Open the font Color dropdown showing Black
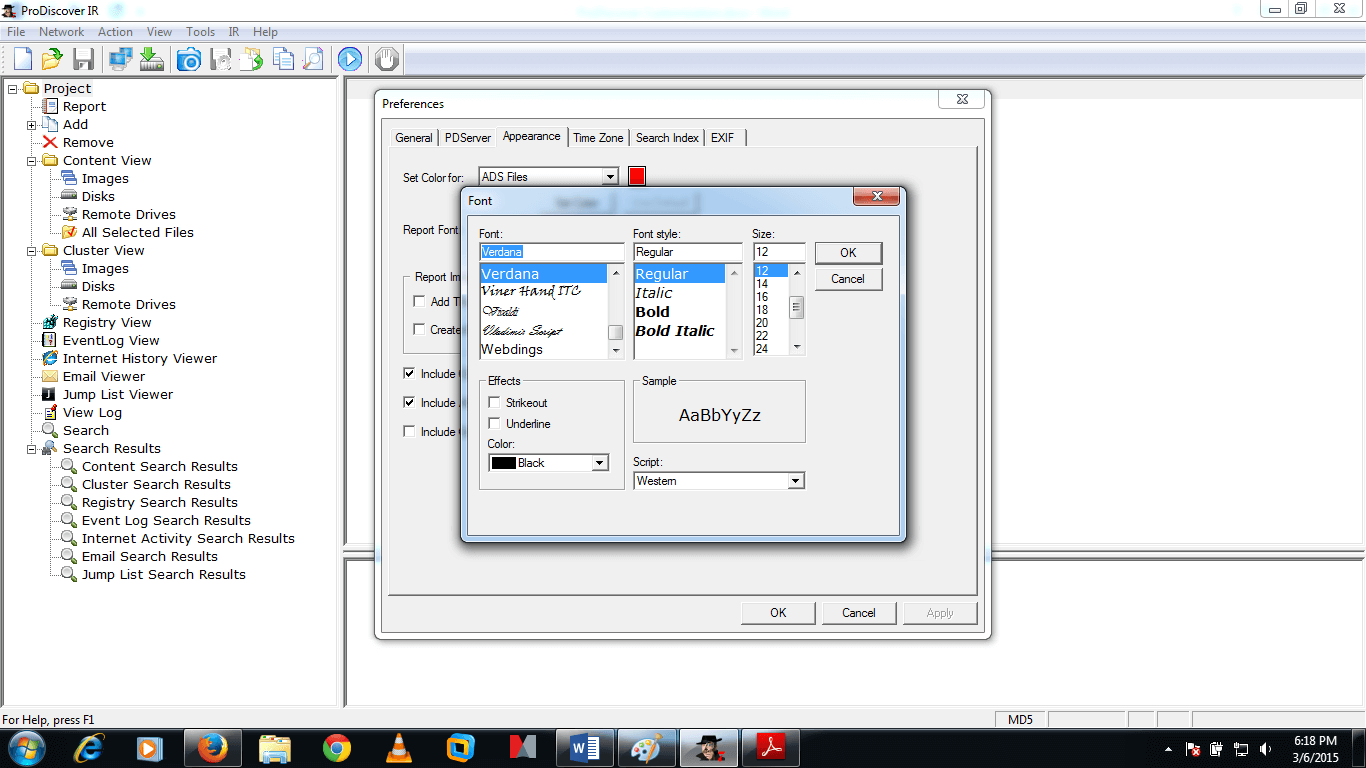The image size is (1366, 768). pos(600,462)
